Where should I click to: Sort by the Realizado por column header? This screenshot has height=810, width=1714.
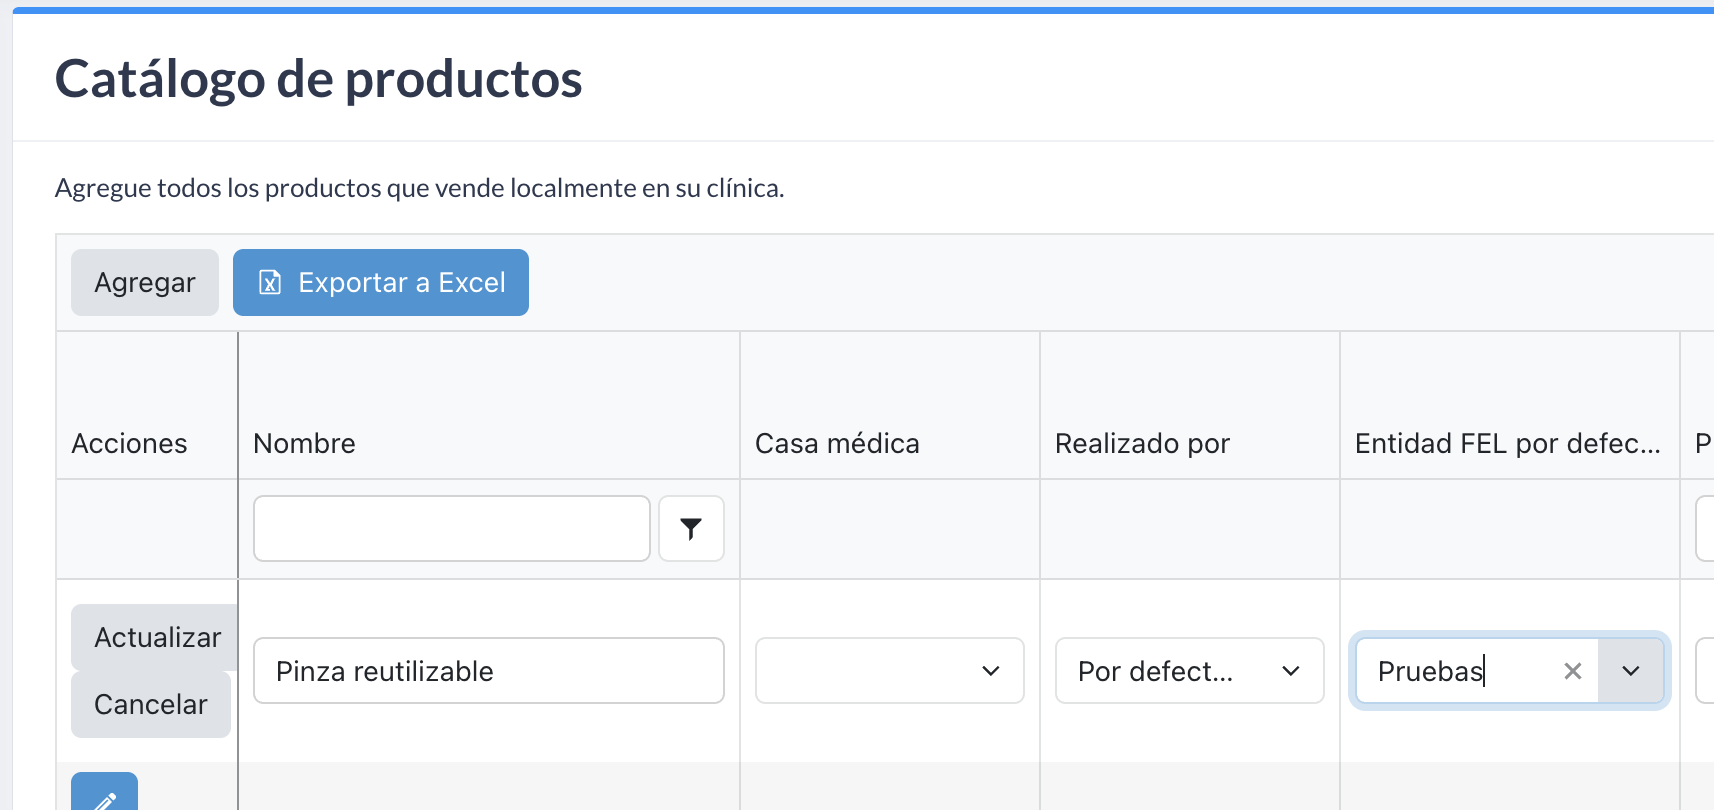[1142, 443]
